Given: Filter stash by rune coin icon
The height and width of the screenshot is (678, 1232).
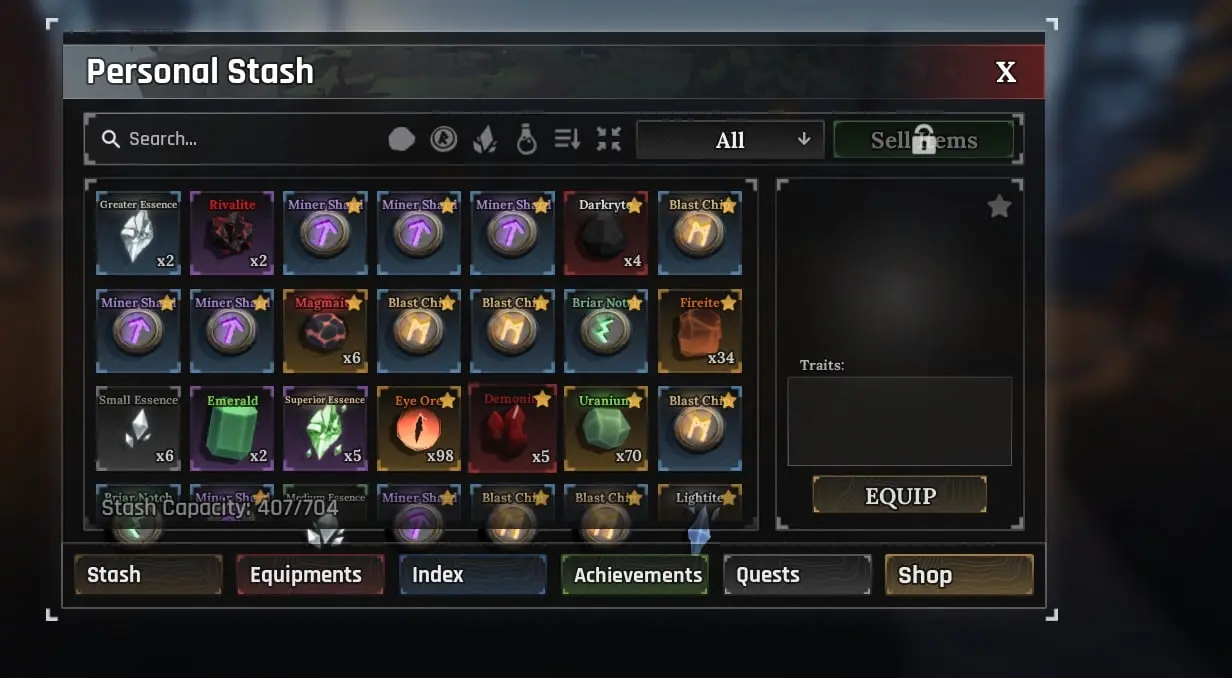Looking at the screenshot, I should [x=444, y=139].
